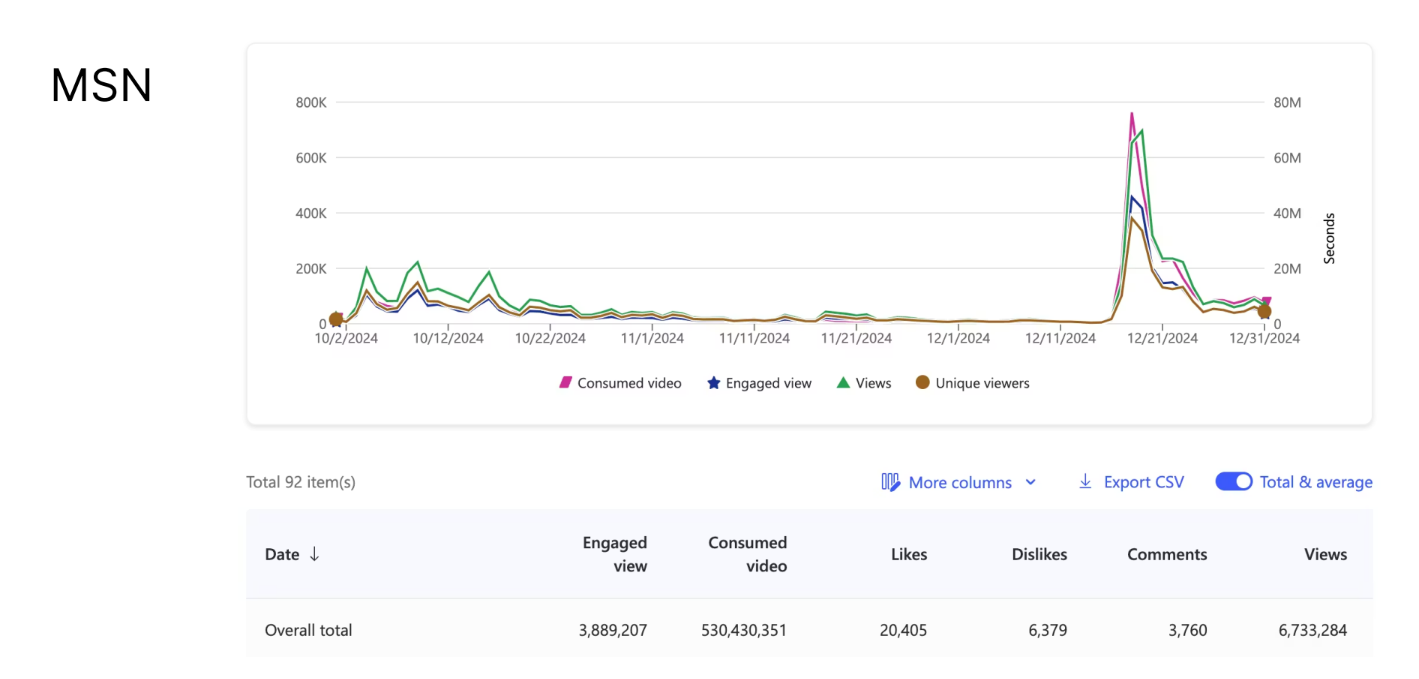The width and height of the screenshot is (1419, 679).
Task: Click the brown data point at 12/31/2024
Action: (1264, 312)
